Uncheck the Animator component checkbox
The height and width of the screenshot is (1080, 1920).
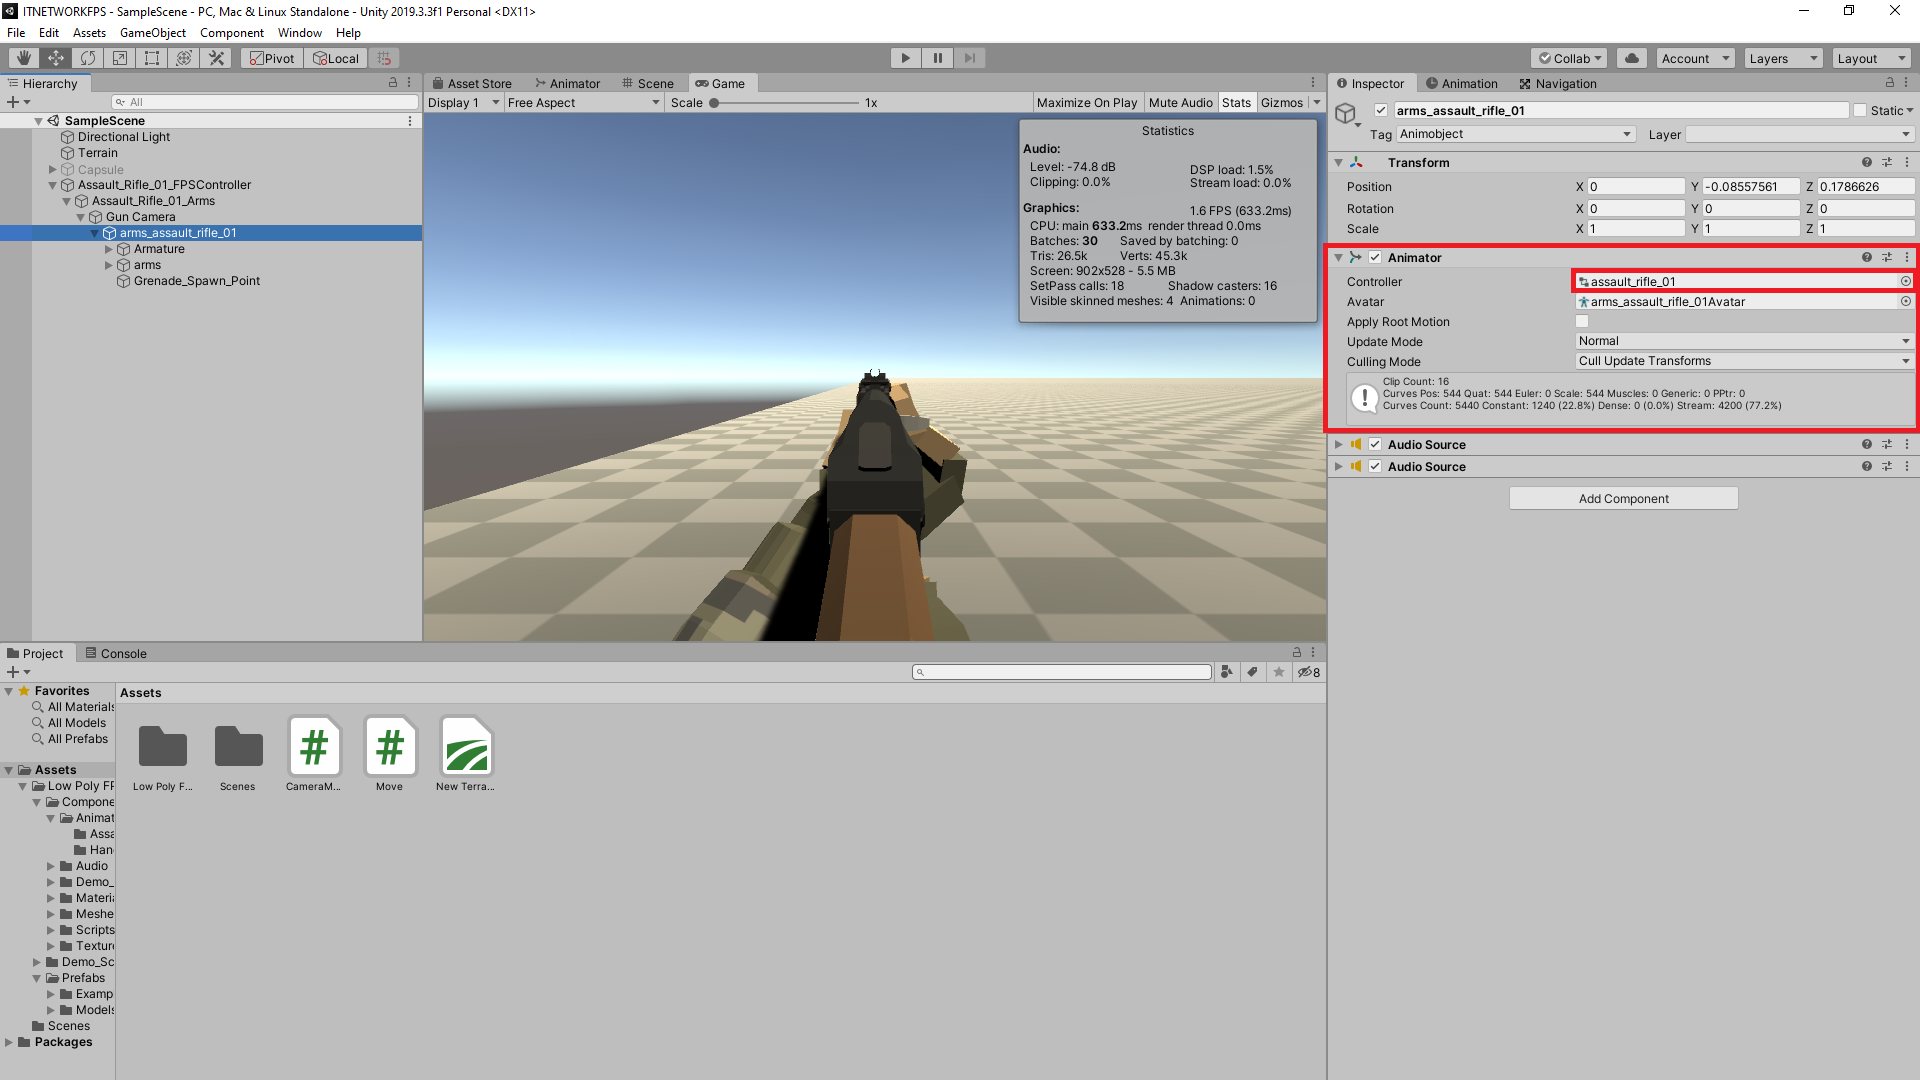(x=1375, y=257)
